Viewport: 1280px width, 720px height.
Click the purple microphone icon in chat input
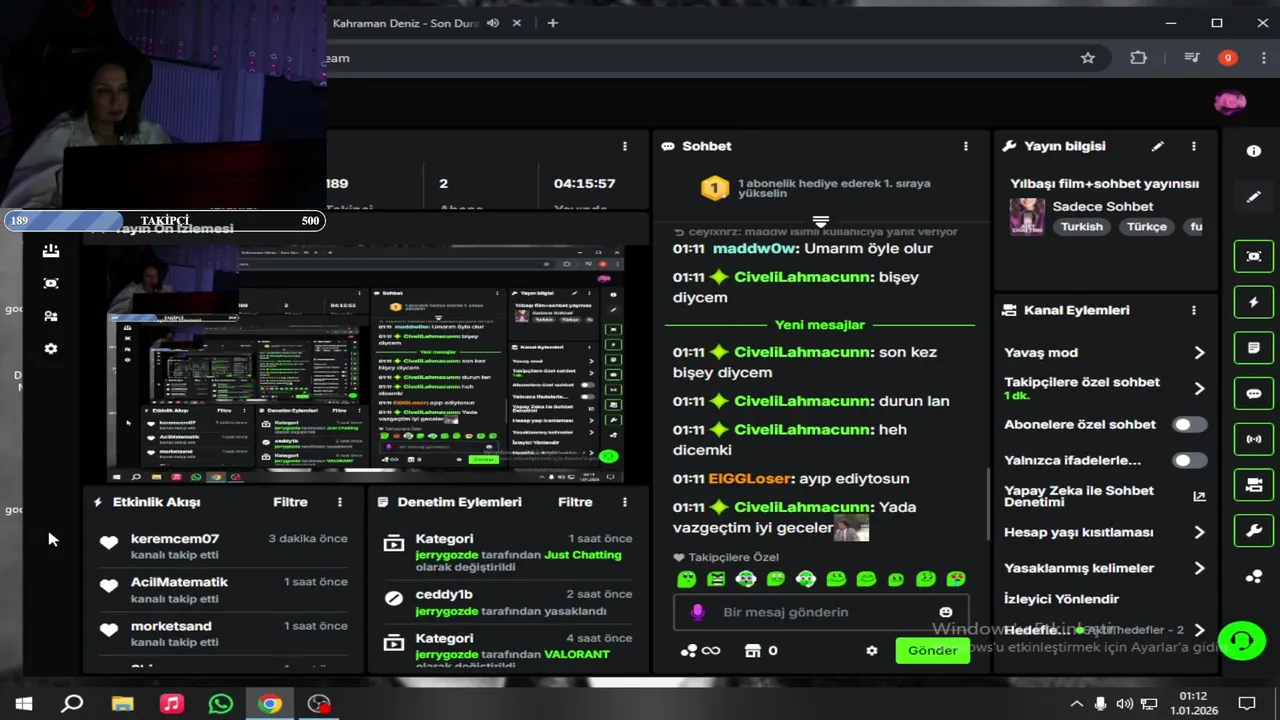tap(698, 612)
